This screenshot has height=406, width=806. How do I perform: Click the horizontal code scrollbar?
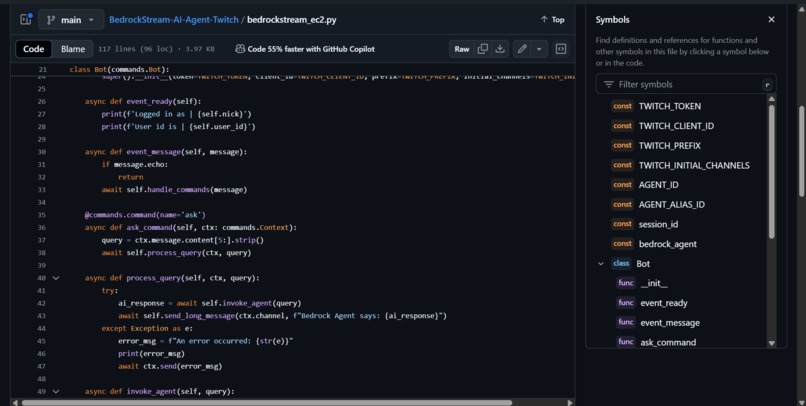tap(267, 402)
